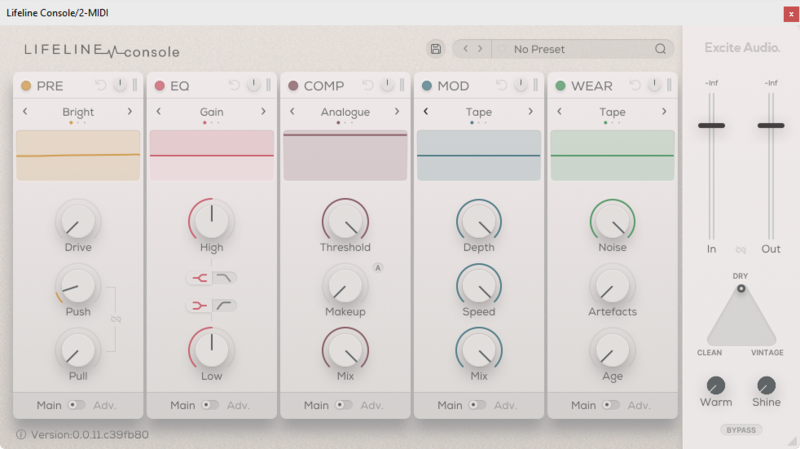Load the next preset with the right arrow
Screen dimensions: 800x449
click(480, 49)
